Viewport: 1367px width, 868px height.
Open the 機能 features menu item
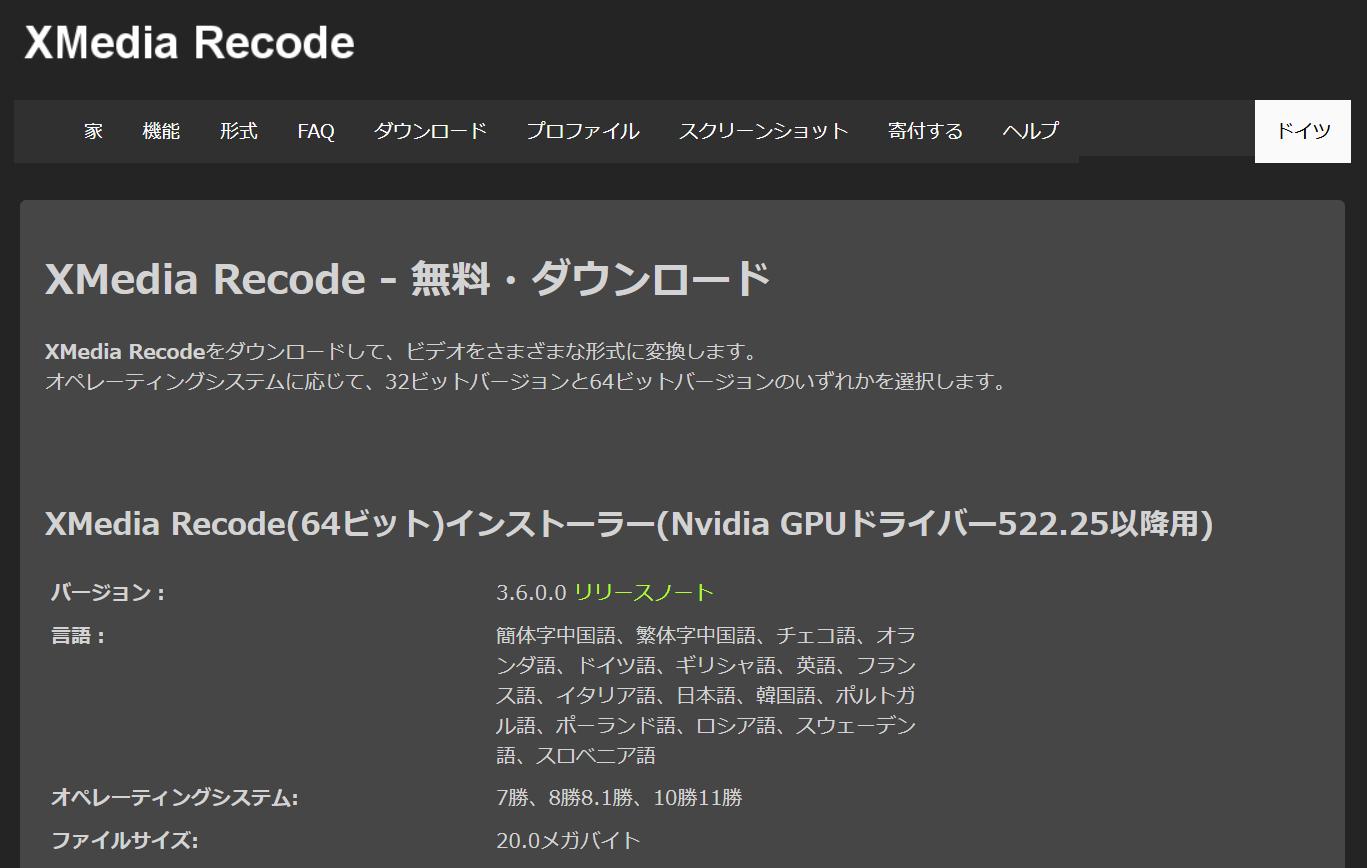[x=161, y=131]
